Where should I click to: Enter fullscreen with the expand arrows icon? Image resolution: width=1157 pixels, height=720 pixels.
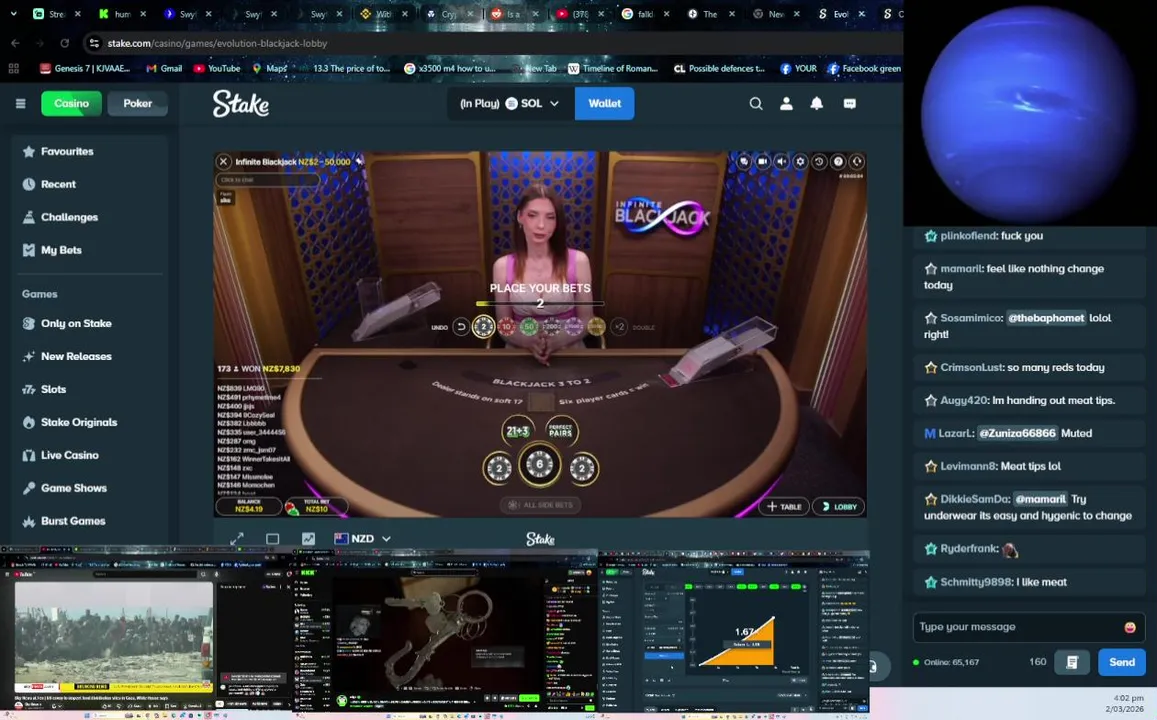(237, 539)
